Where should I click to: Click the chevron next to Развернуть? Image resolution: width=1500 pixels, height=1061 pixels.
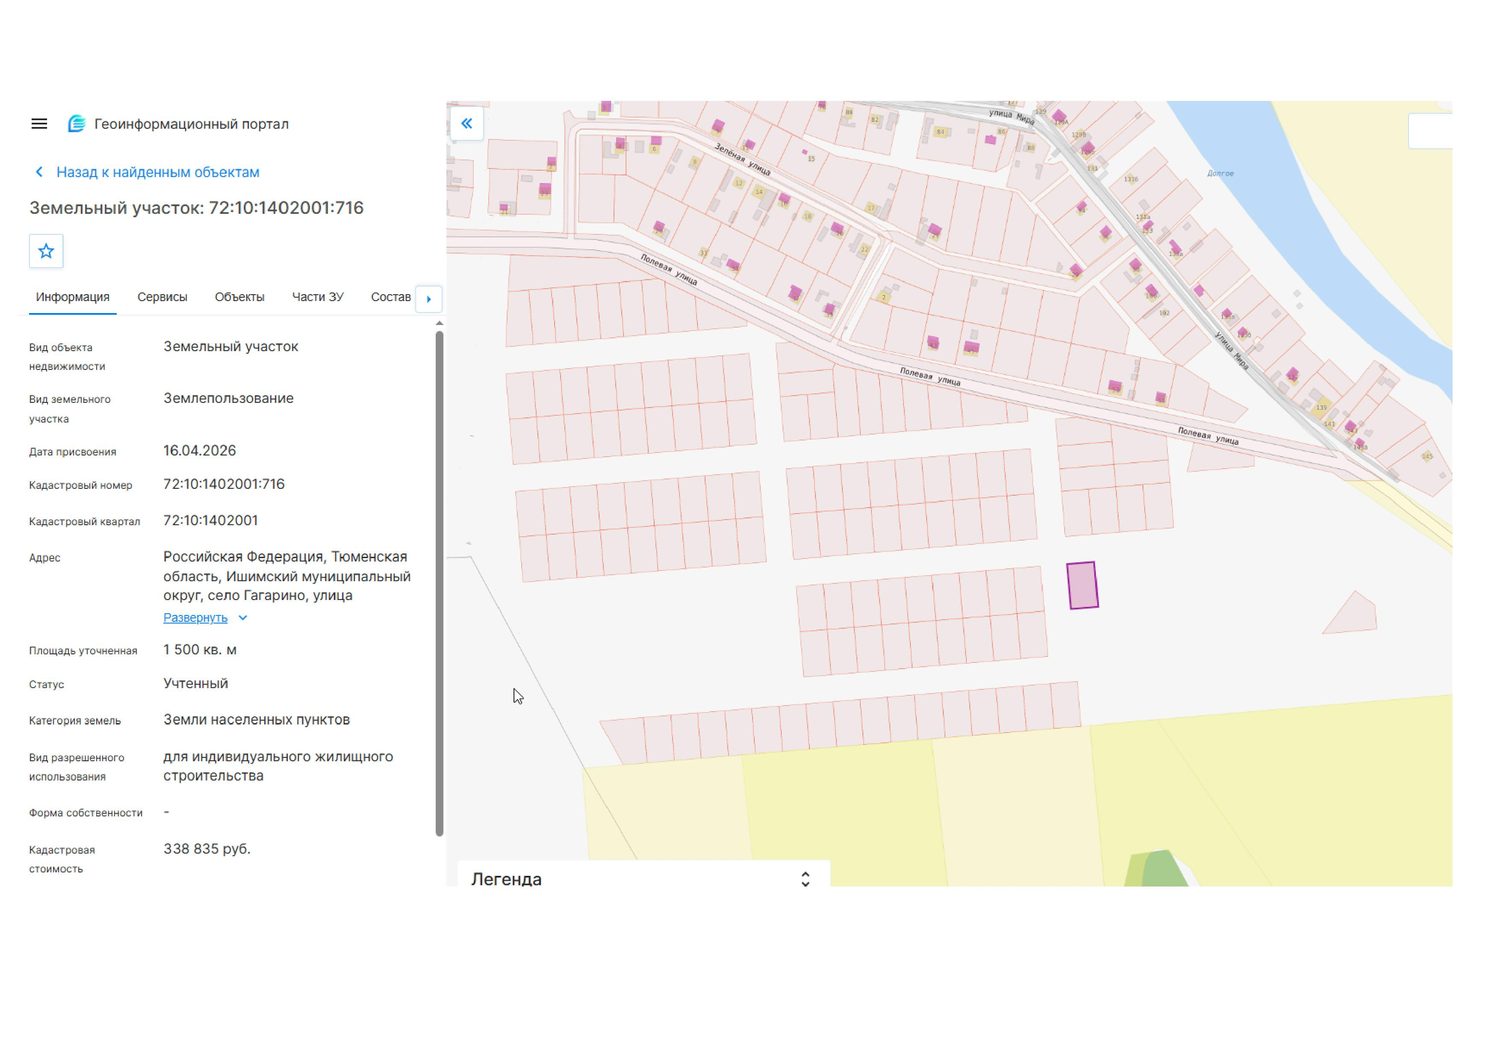point(243,618)
